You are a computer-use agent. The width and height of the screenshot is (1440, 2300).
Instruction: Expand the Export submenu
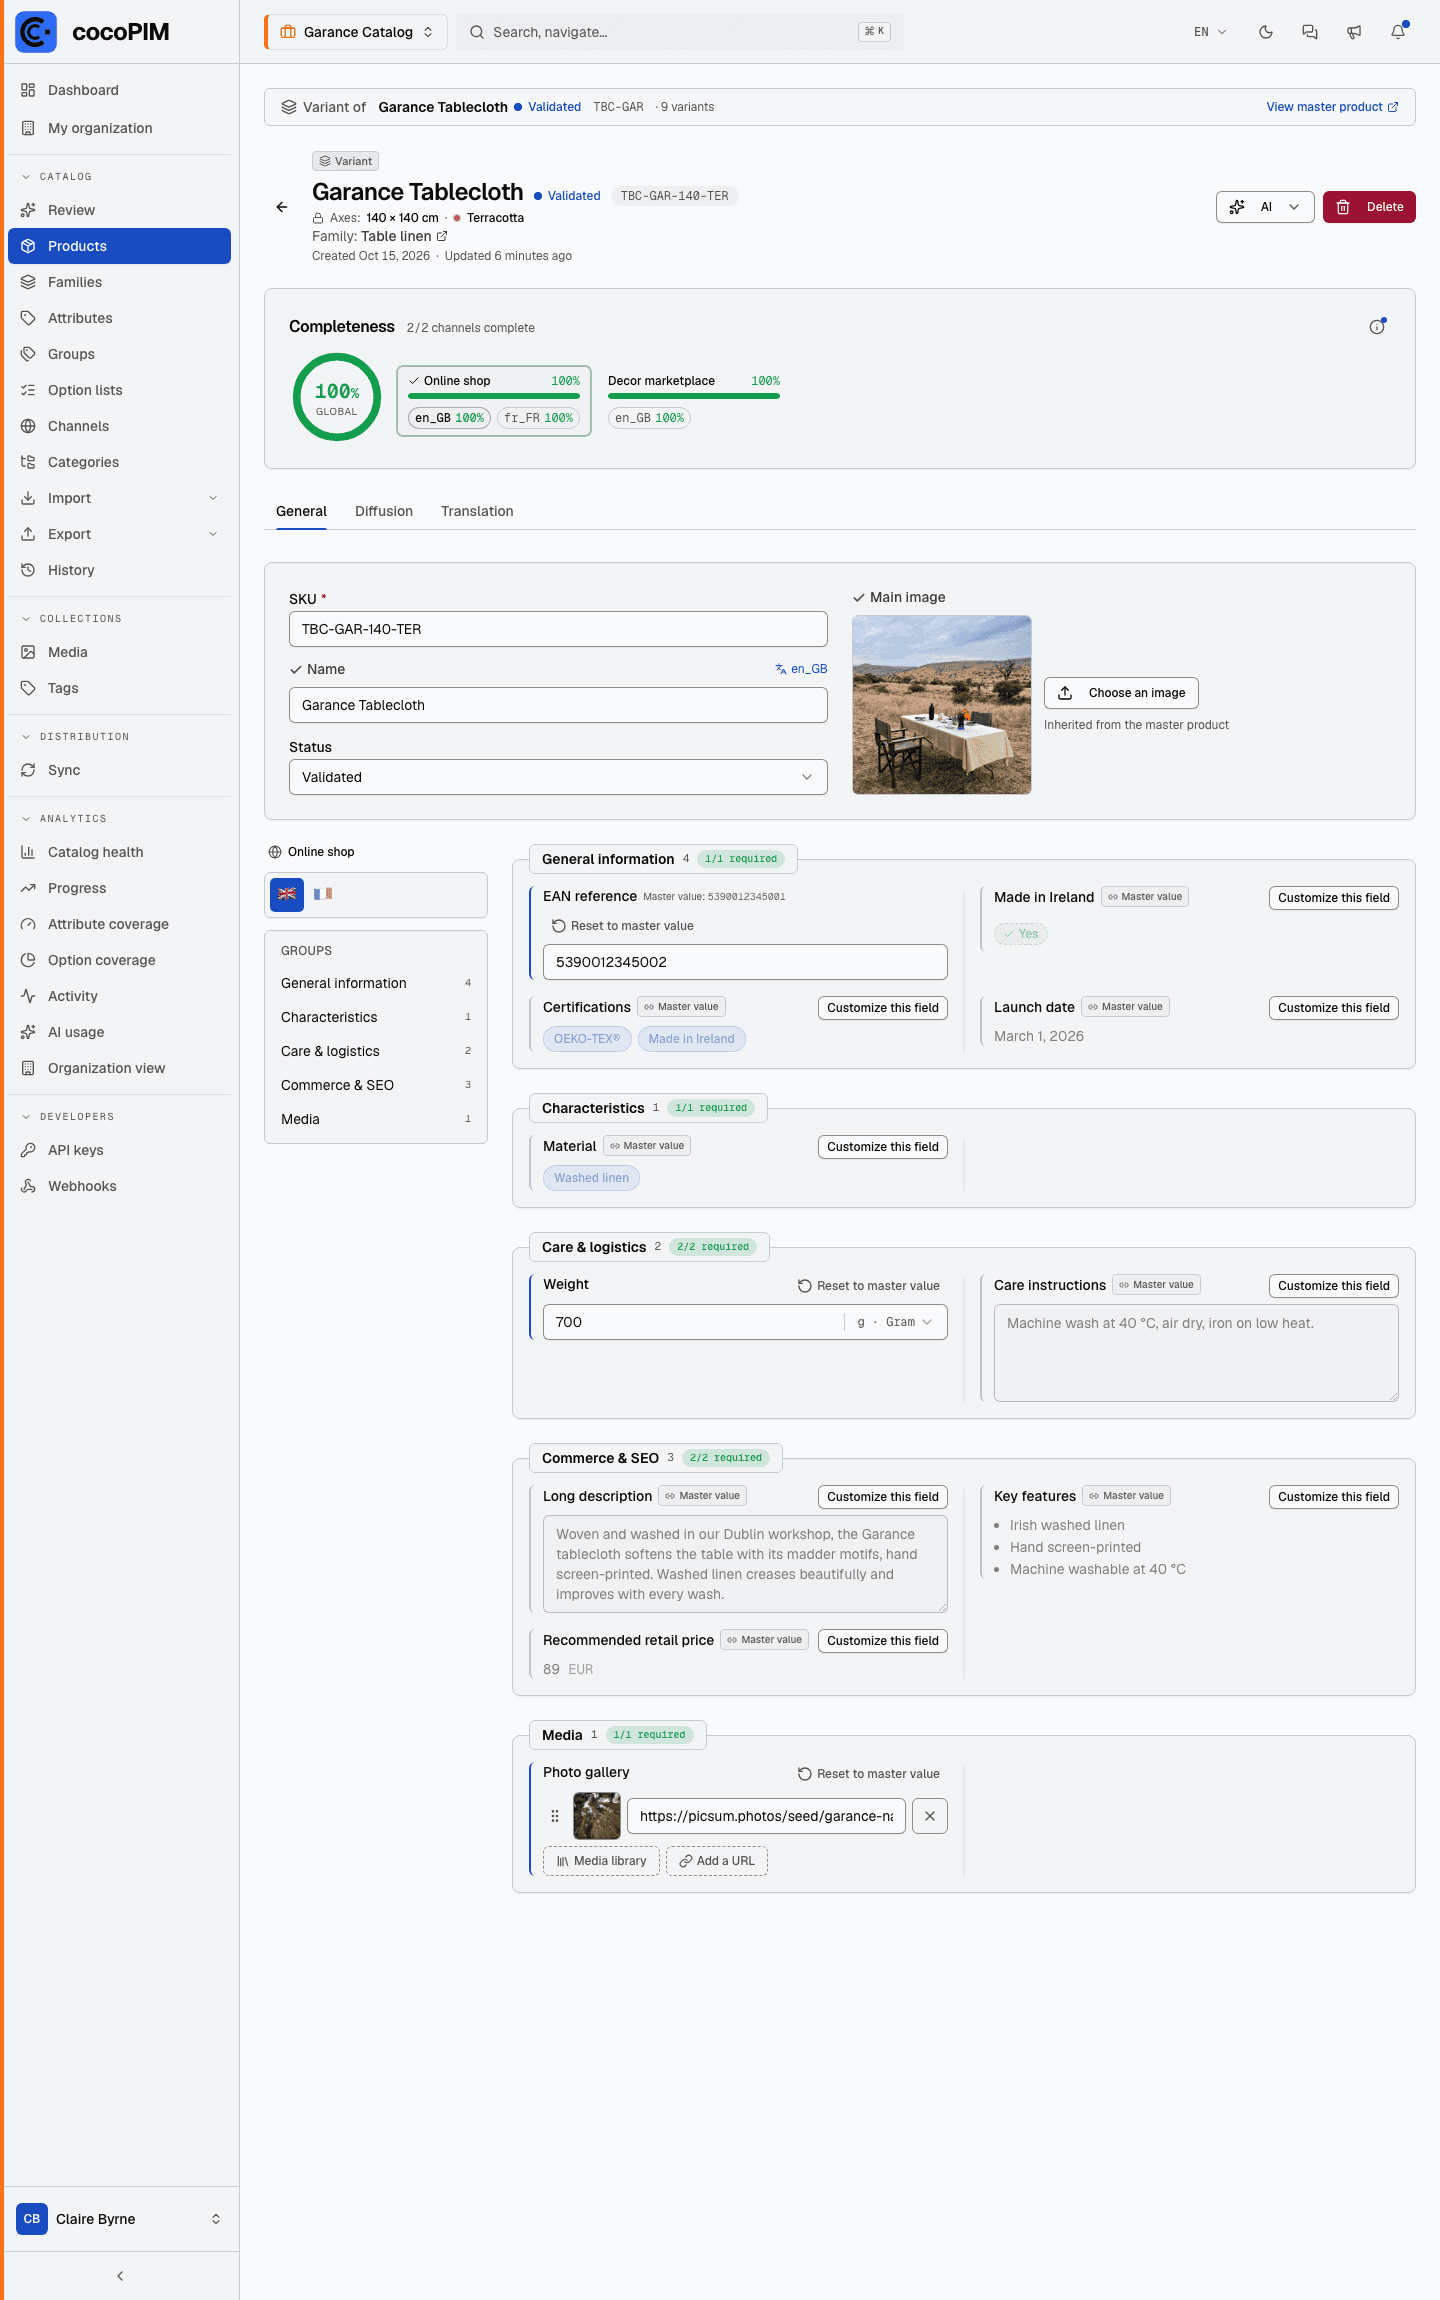pos(119,534)
